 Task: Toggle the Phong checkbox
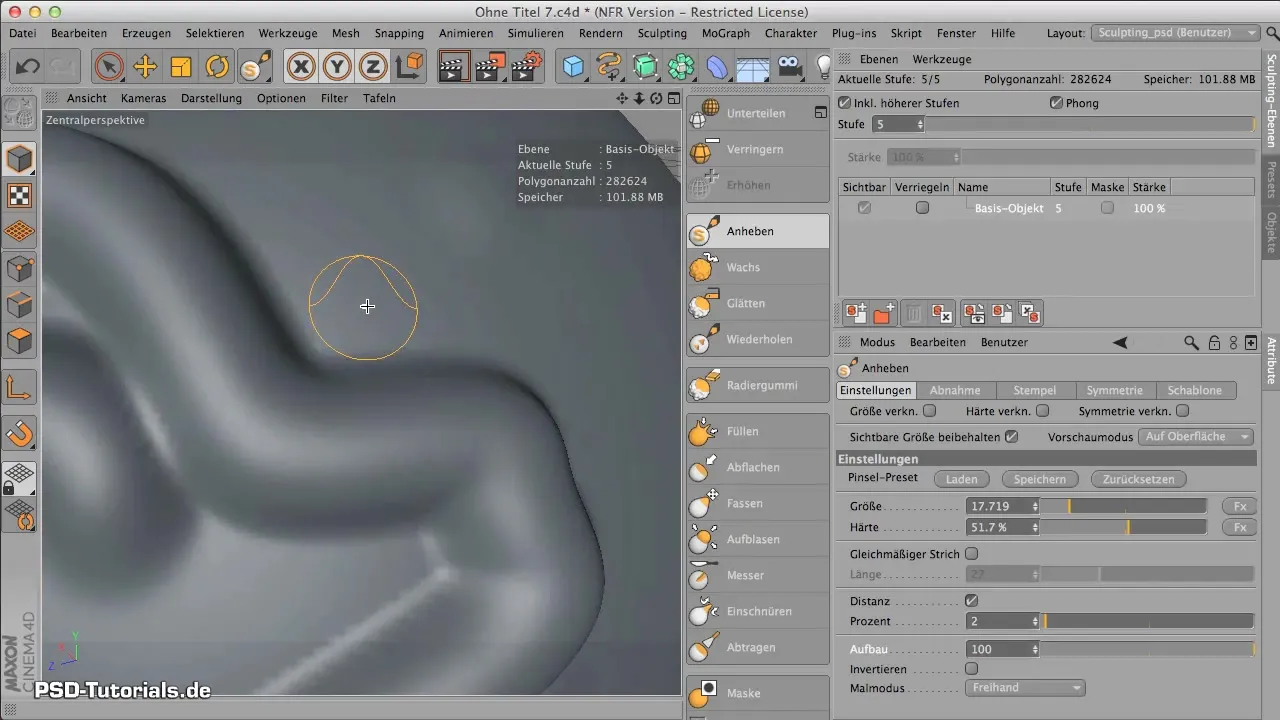point(1056,103)
